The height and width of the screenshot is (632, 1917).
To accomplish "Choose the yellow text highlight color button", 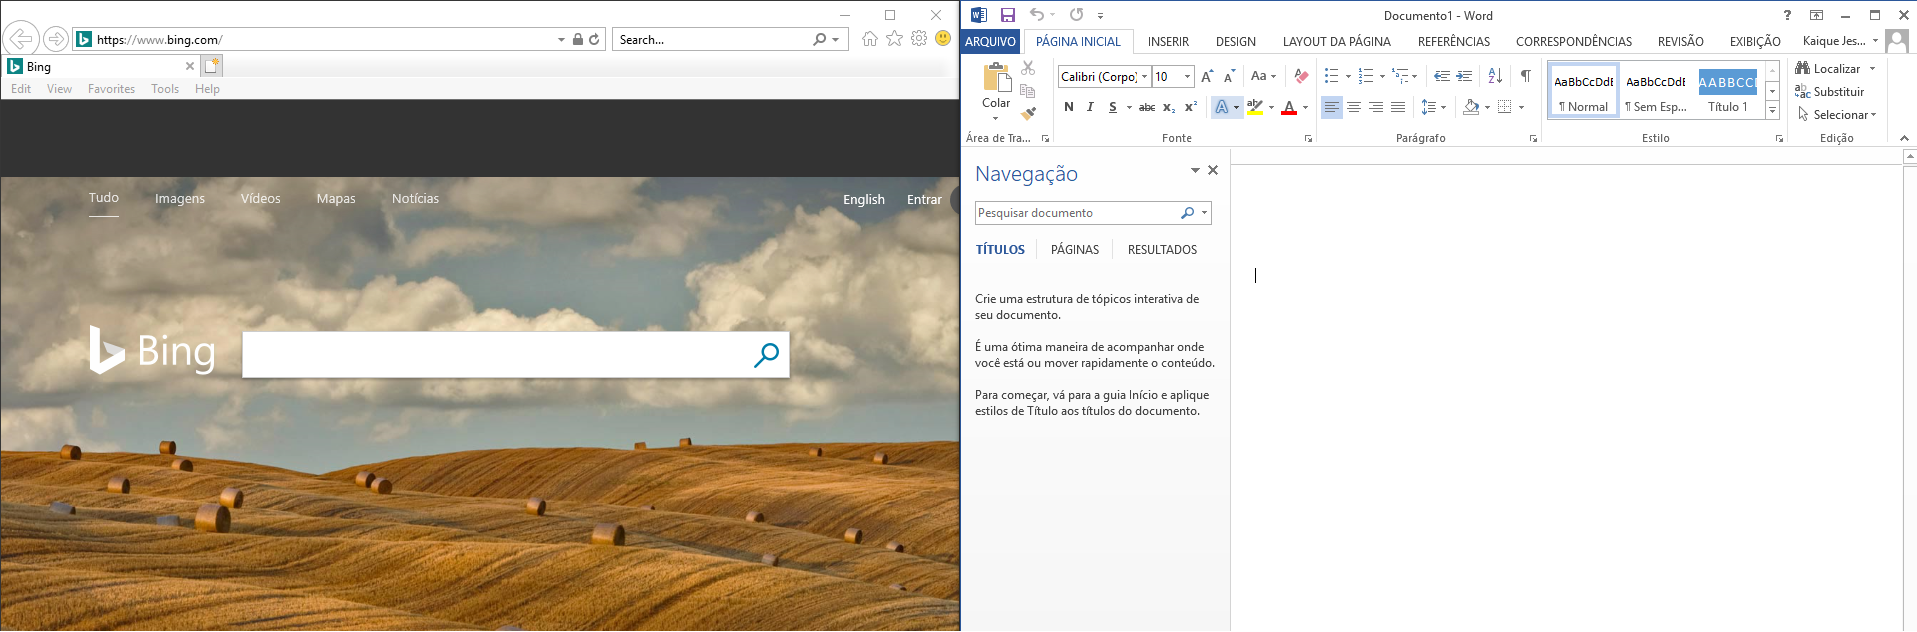I will 1255,107.
